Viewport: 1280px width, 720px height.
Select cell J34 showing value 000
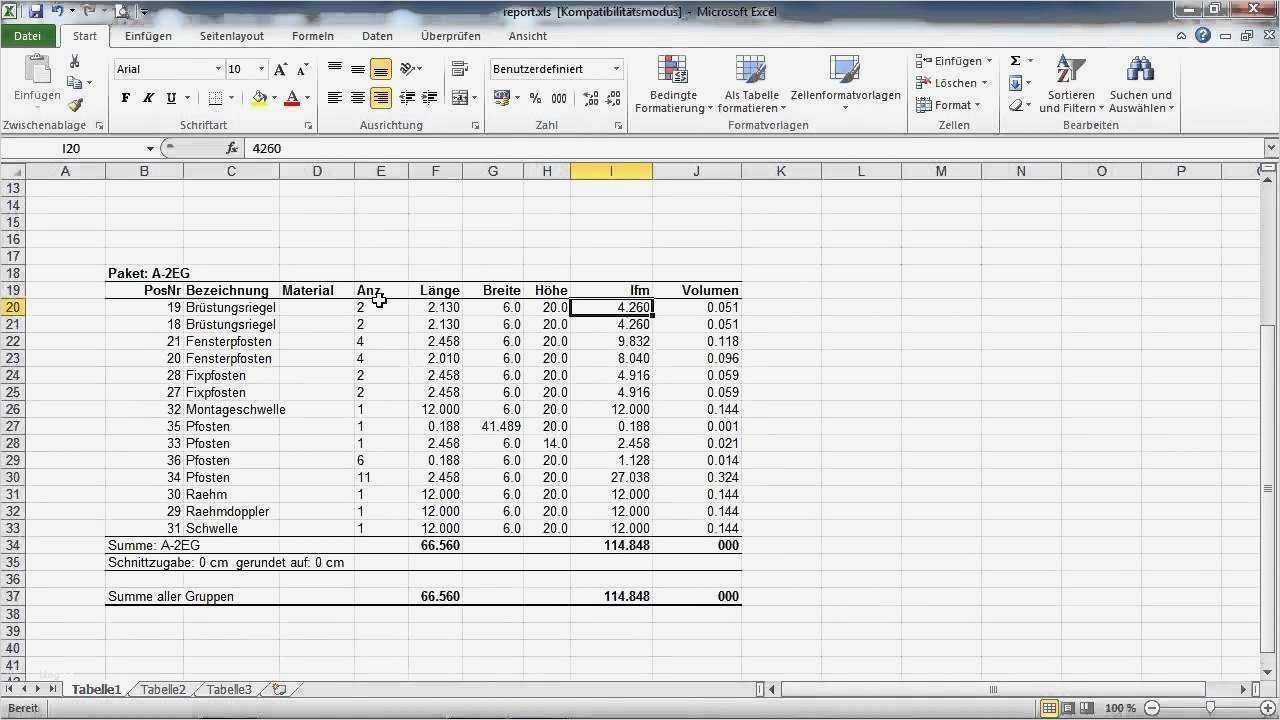696,545
